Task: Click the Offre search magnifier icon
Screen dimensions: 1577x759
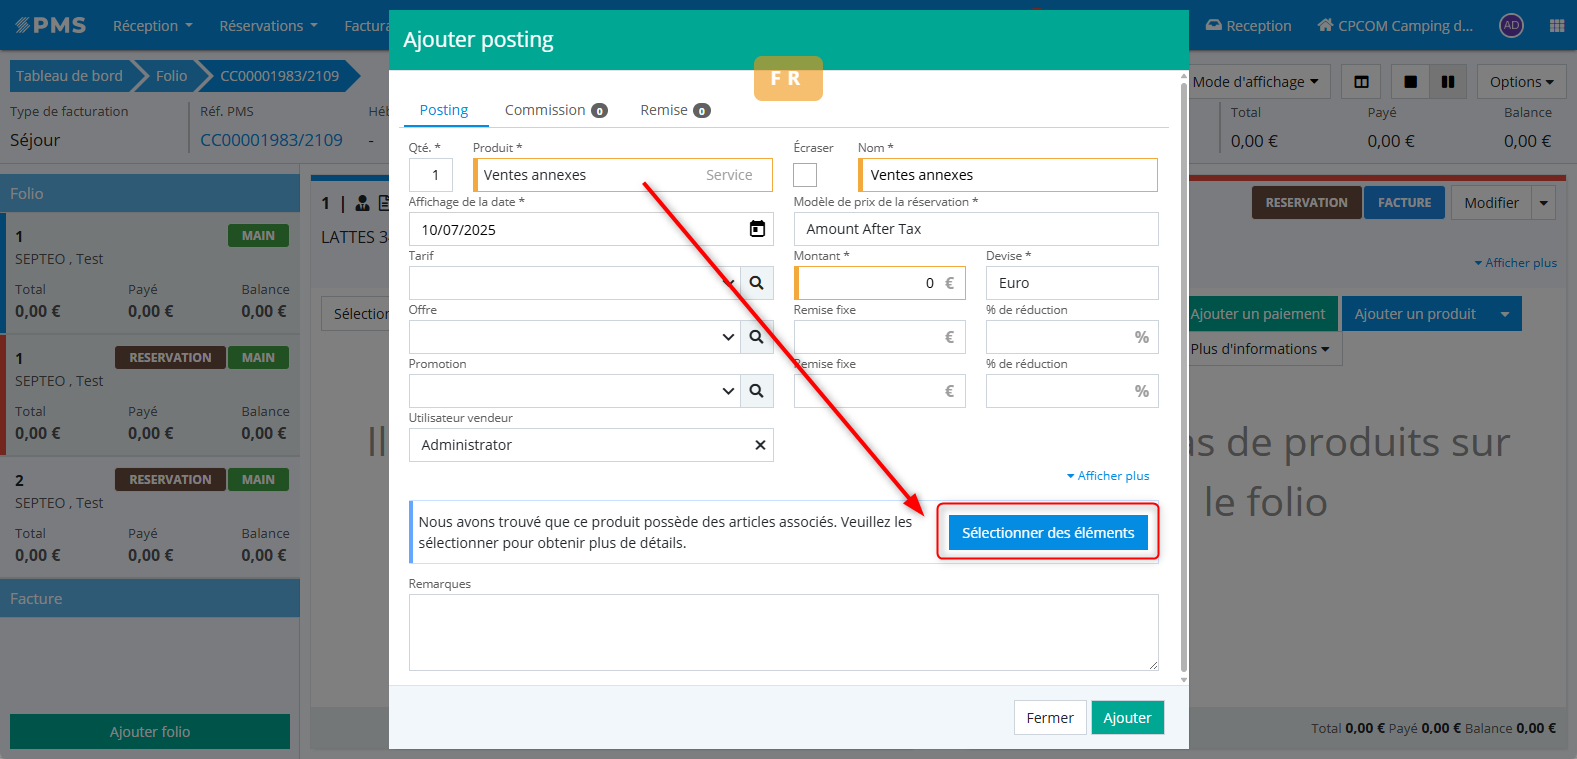Action: (757, 337)
